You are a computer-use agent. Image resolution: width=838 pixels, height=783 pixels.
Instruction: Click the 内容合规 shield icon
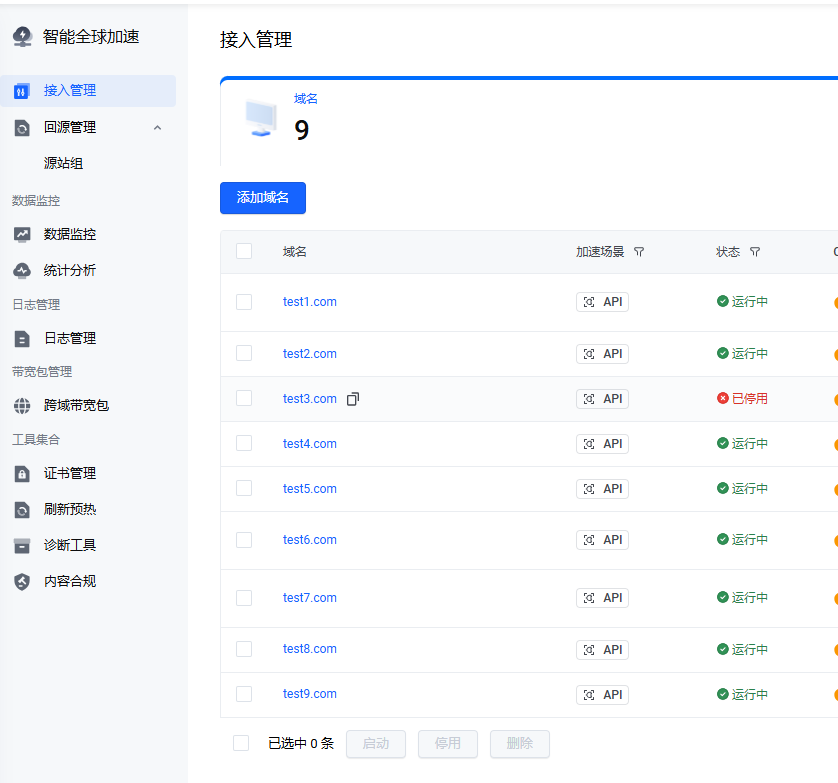22,581
